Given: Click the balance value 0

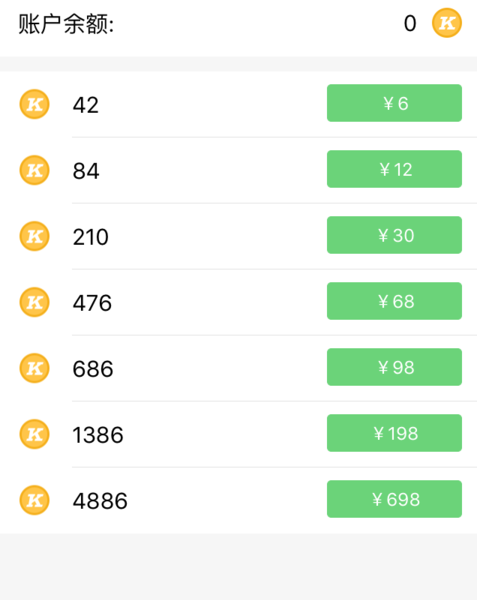Looking at the screenshot, I should click(410, 23).
